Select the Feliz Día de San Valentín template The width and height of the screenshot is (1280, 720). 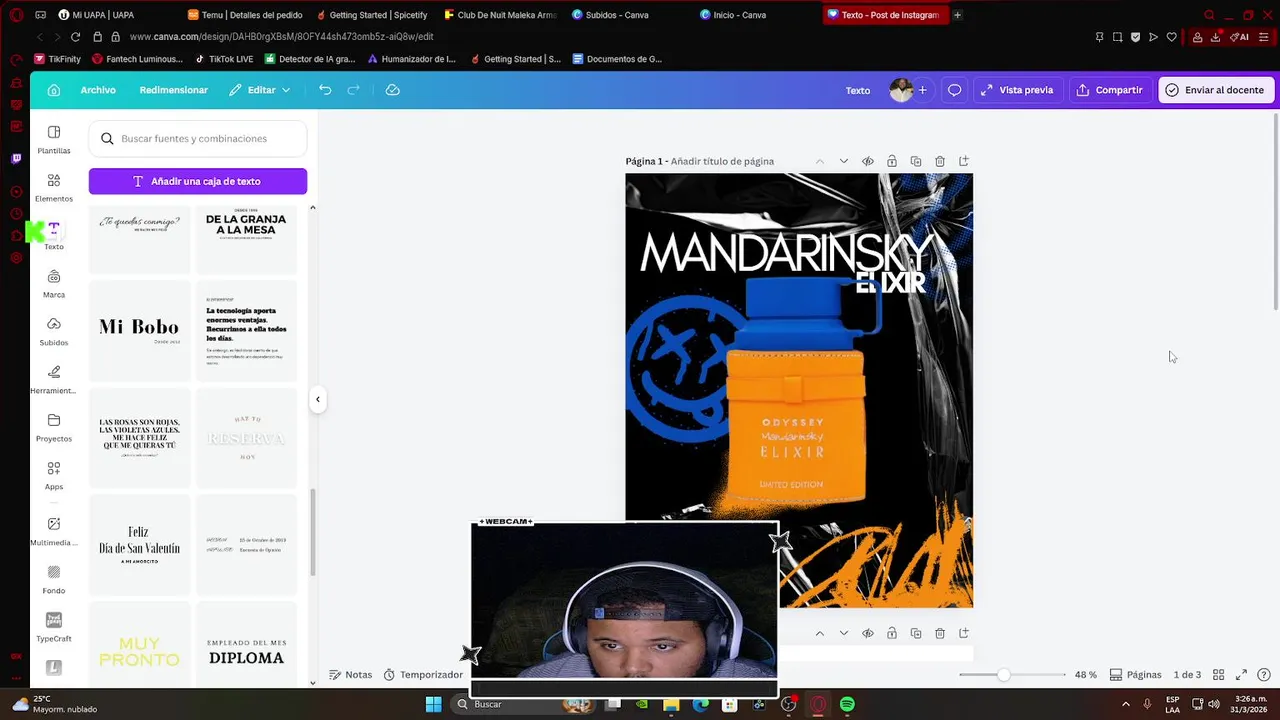pyautogui.click(x=139, y=543)
